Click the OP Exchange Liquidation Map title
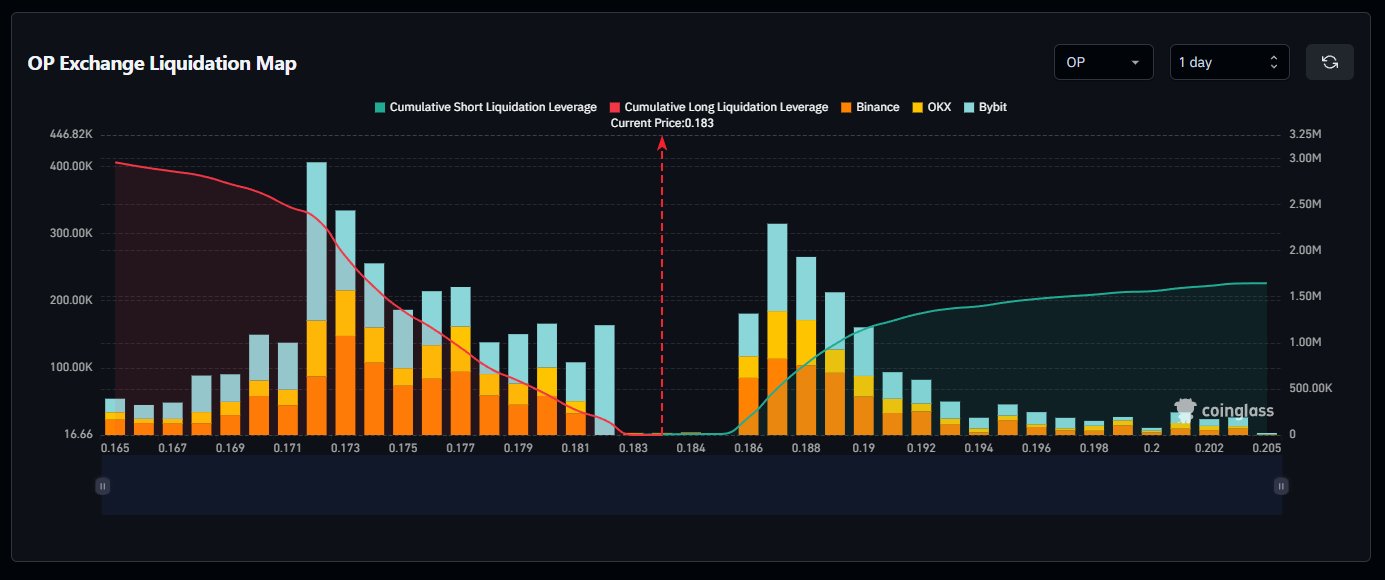Viewport: 1385px width, 580px height. (x=162, y=63)
